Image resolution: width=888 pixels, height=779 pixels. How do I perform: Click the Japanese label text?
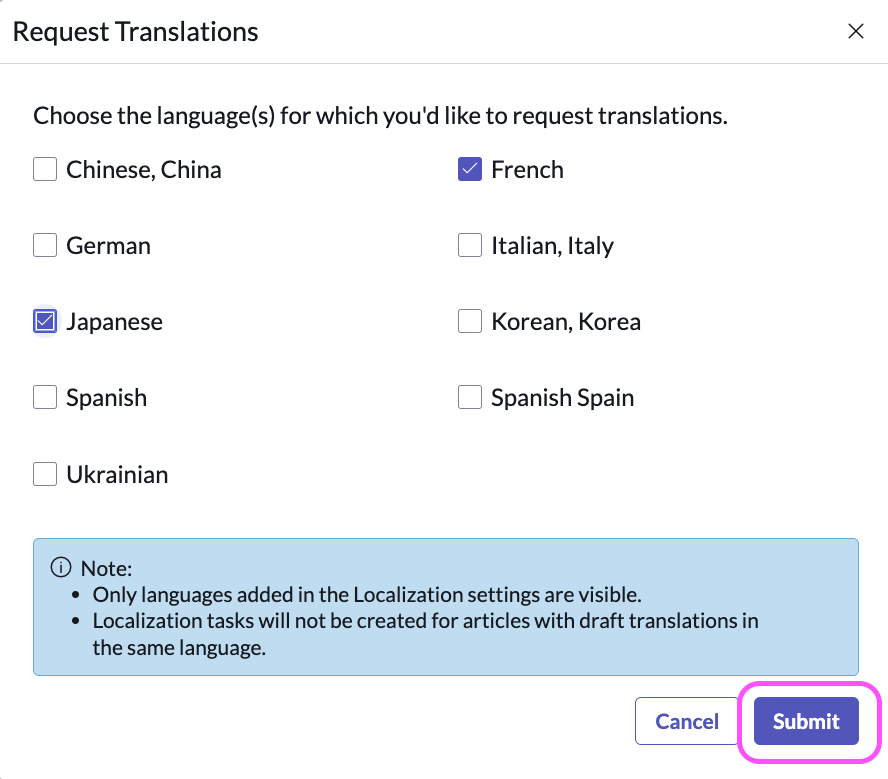pyautogui.click(x=114, y=321)
